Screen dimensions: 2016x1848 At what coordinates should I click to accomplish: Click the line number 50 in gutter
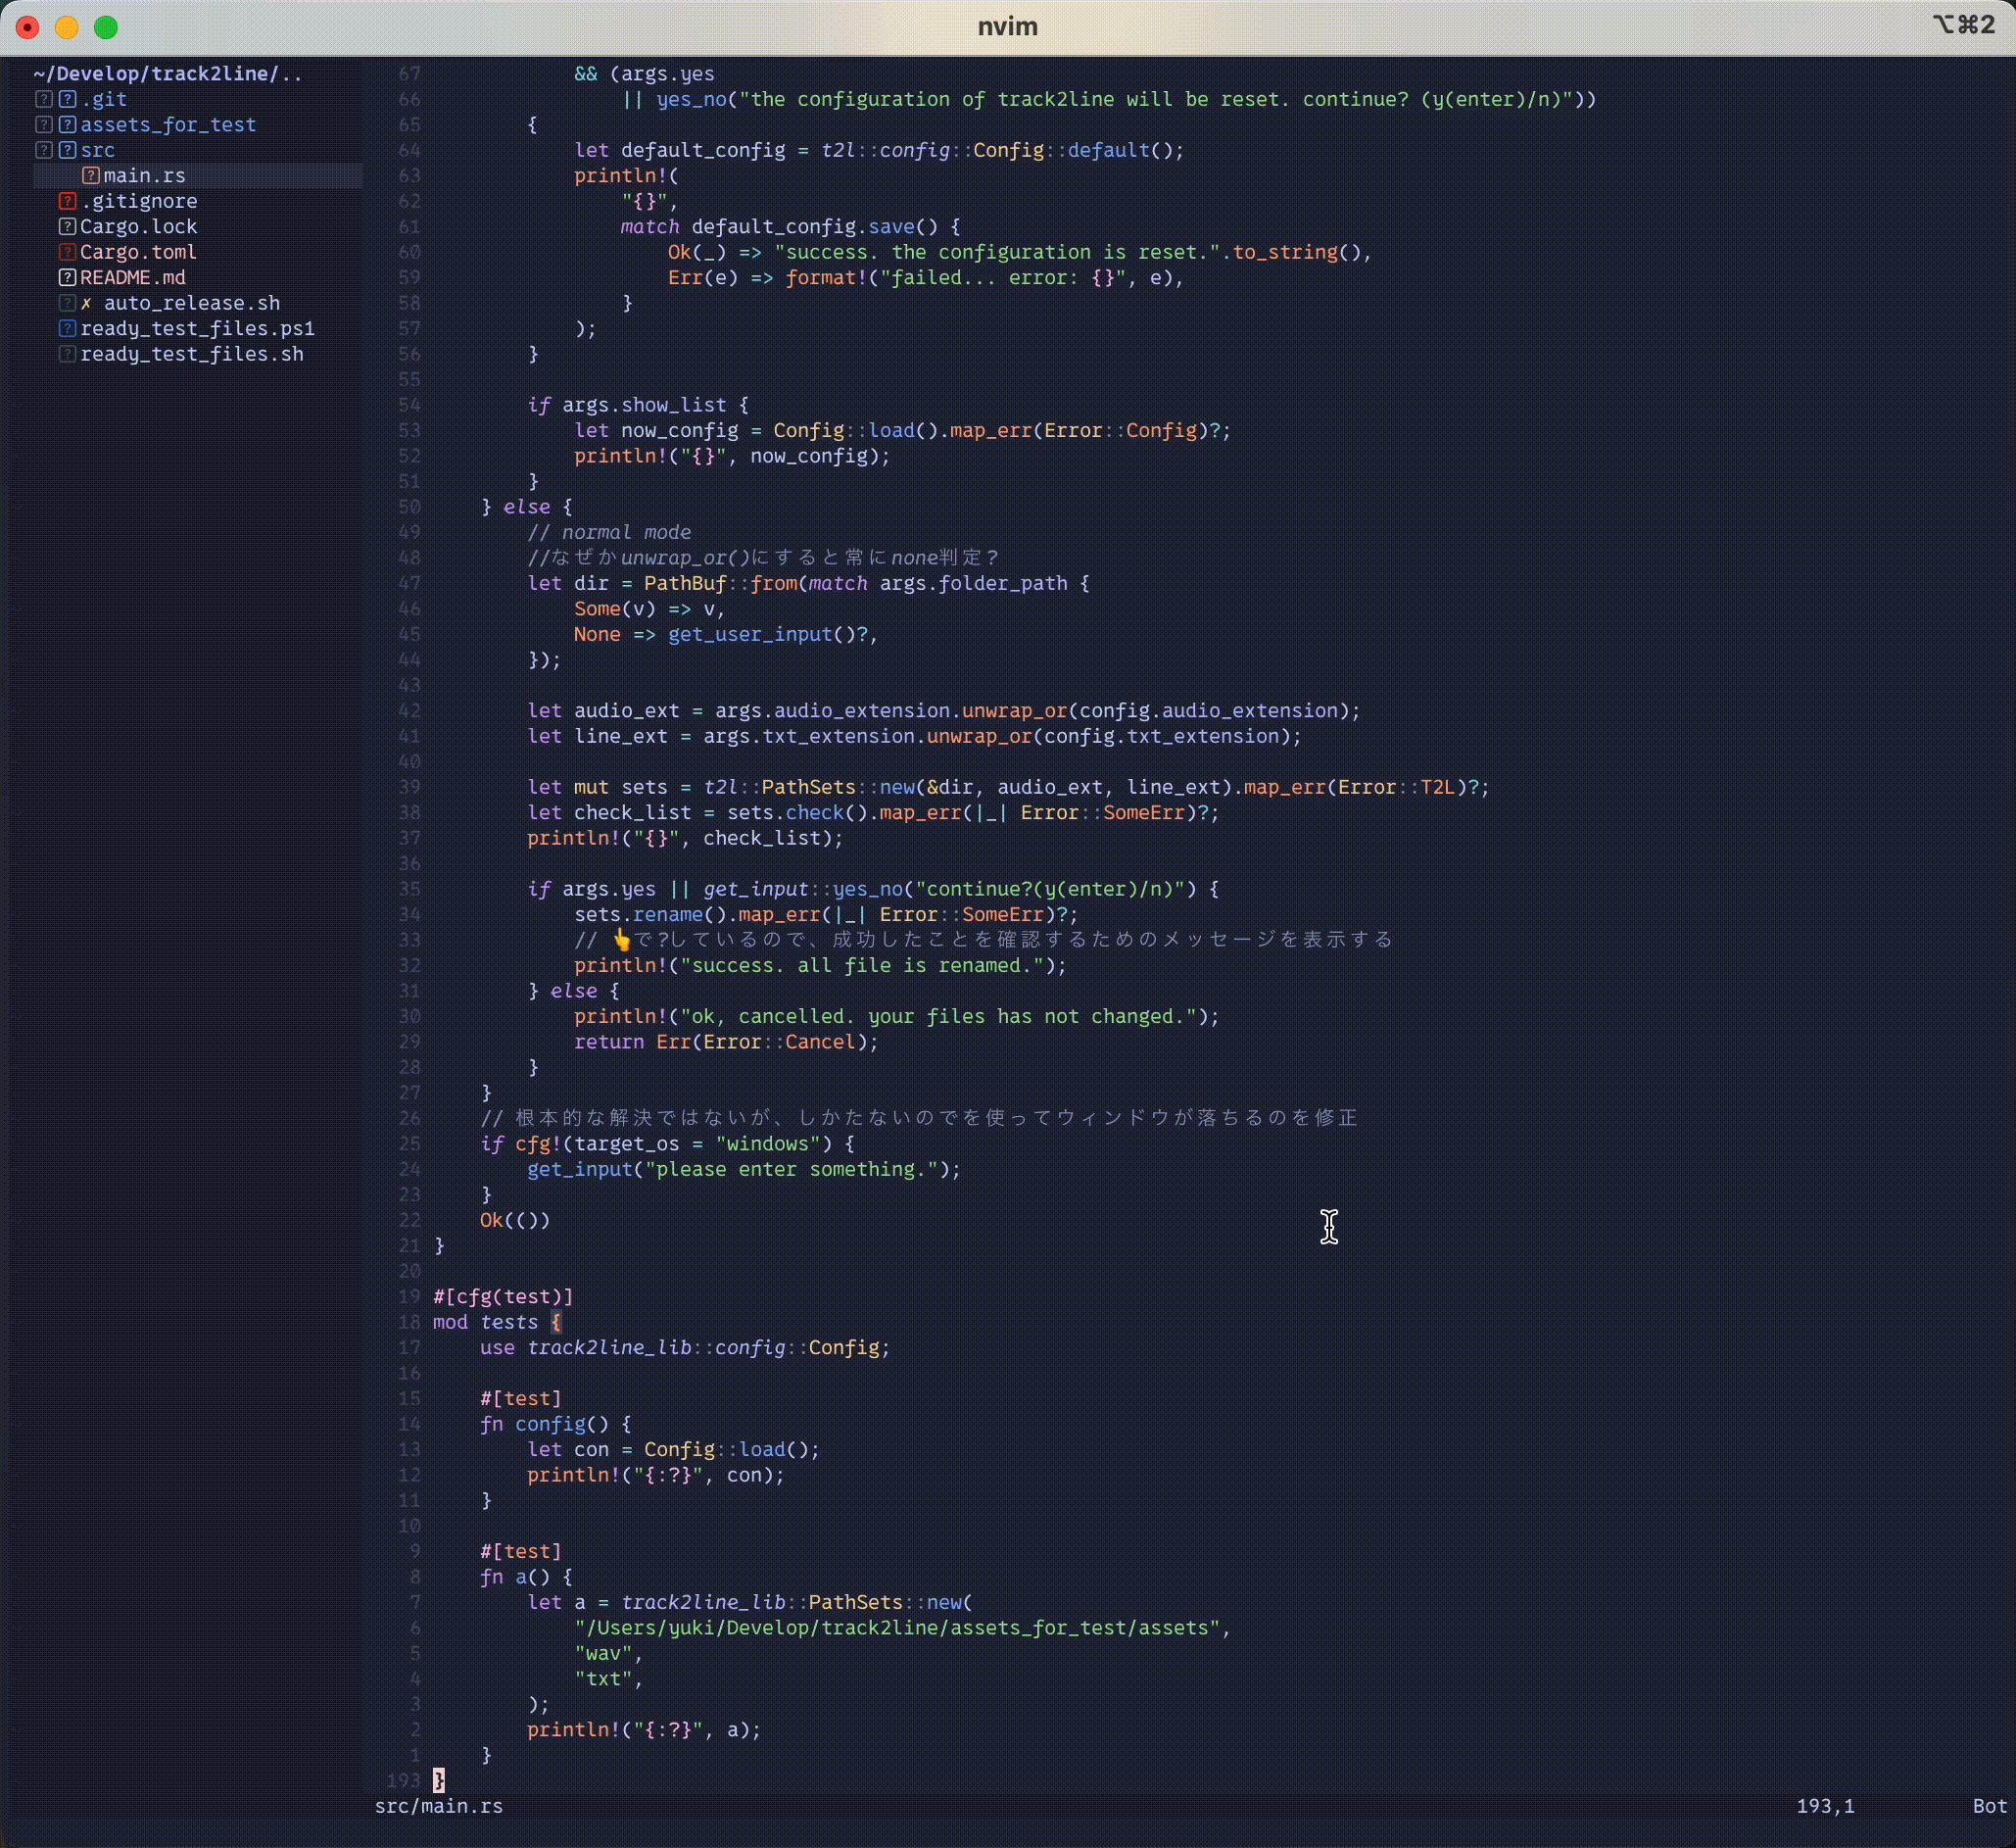click(409, 507)
